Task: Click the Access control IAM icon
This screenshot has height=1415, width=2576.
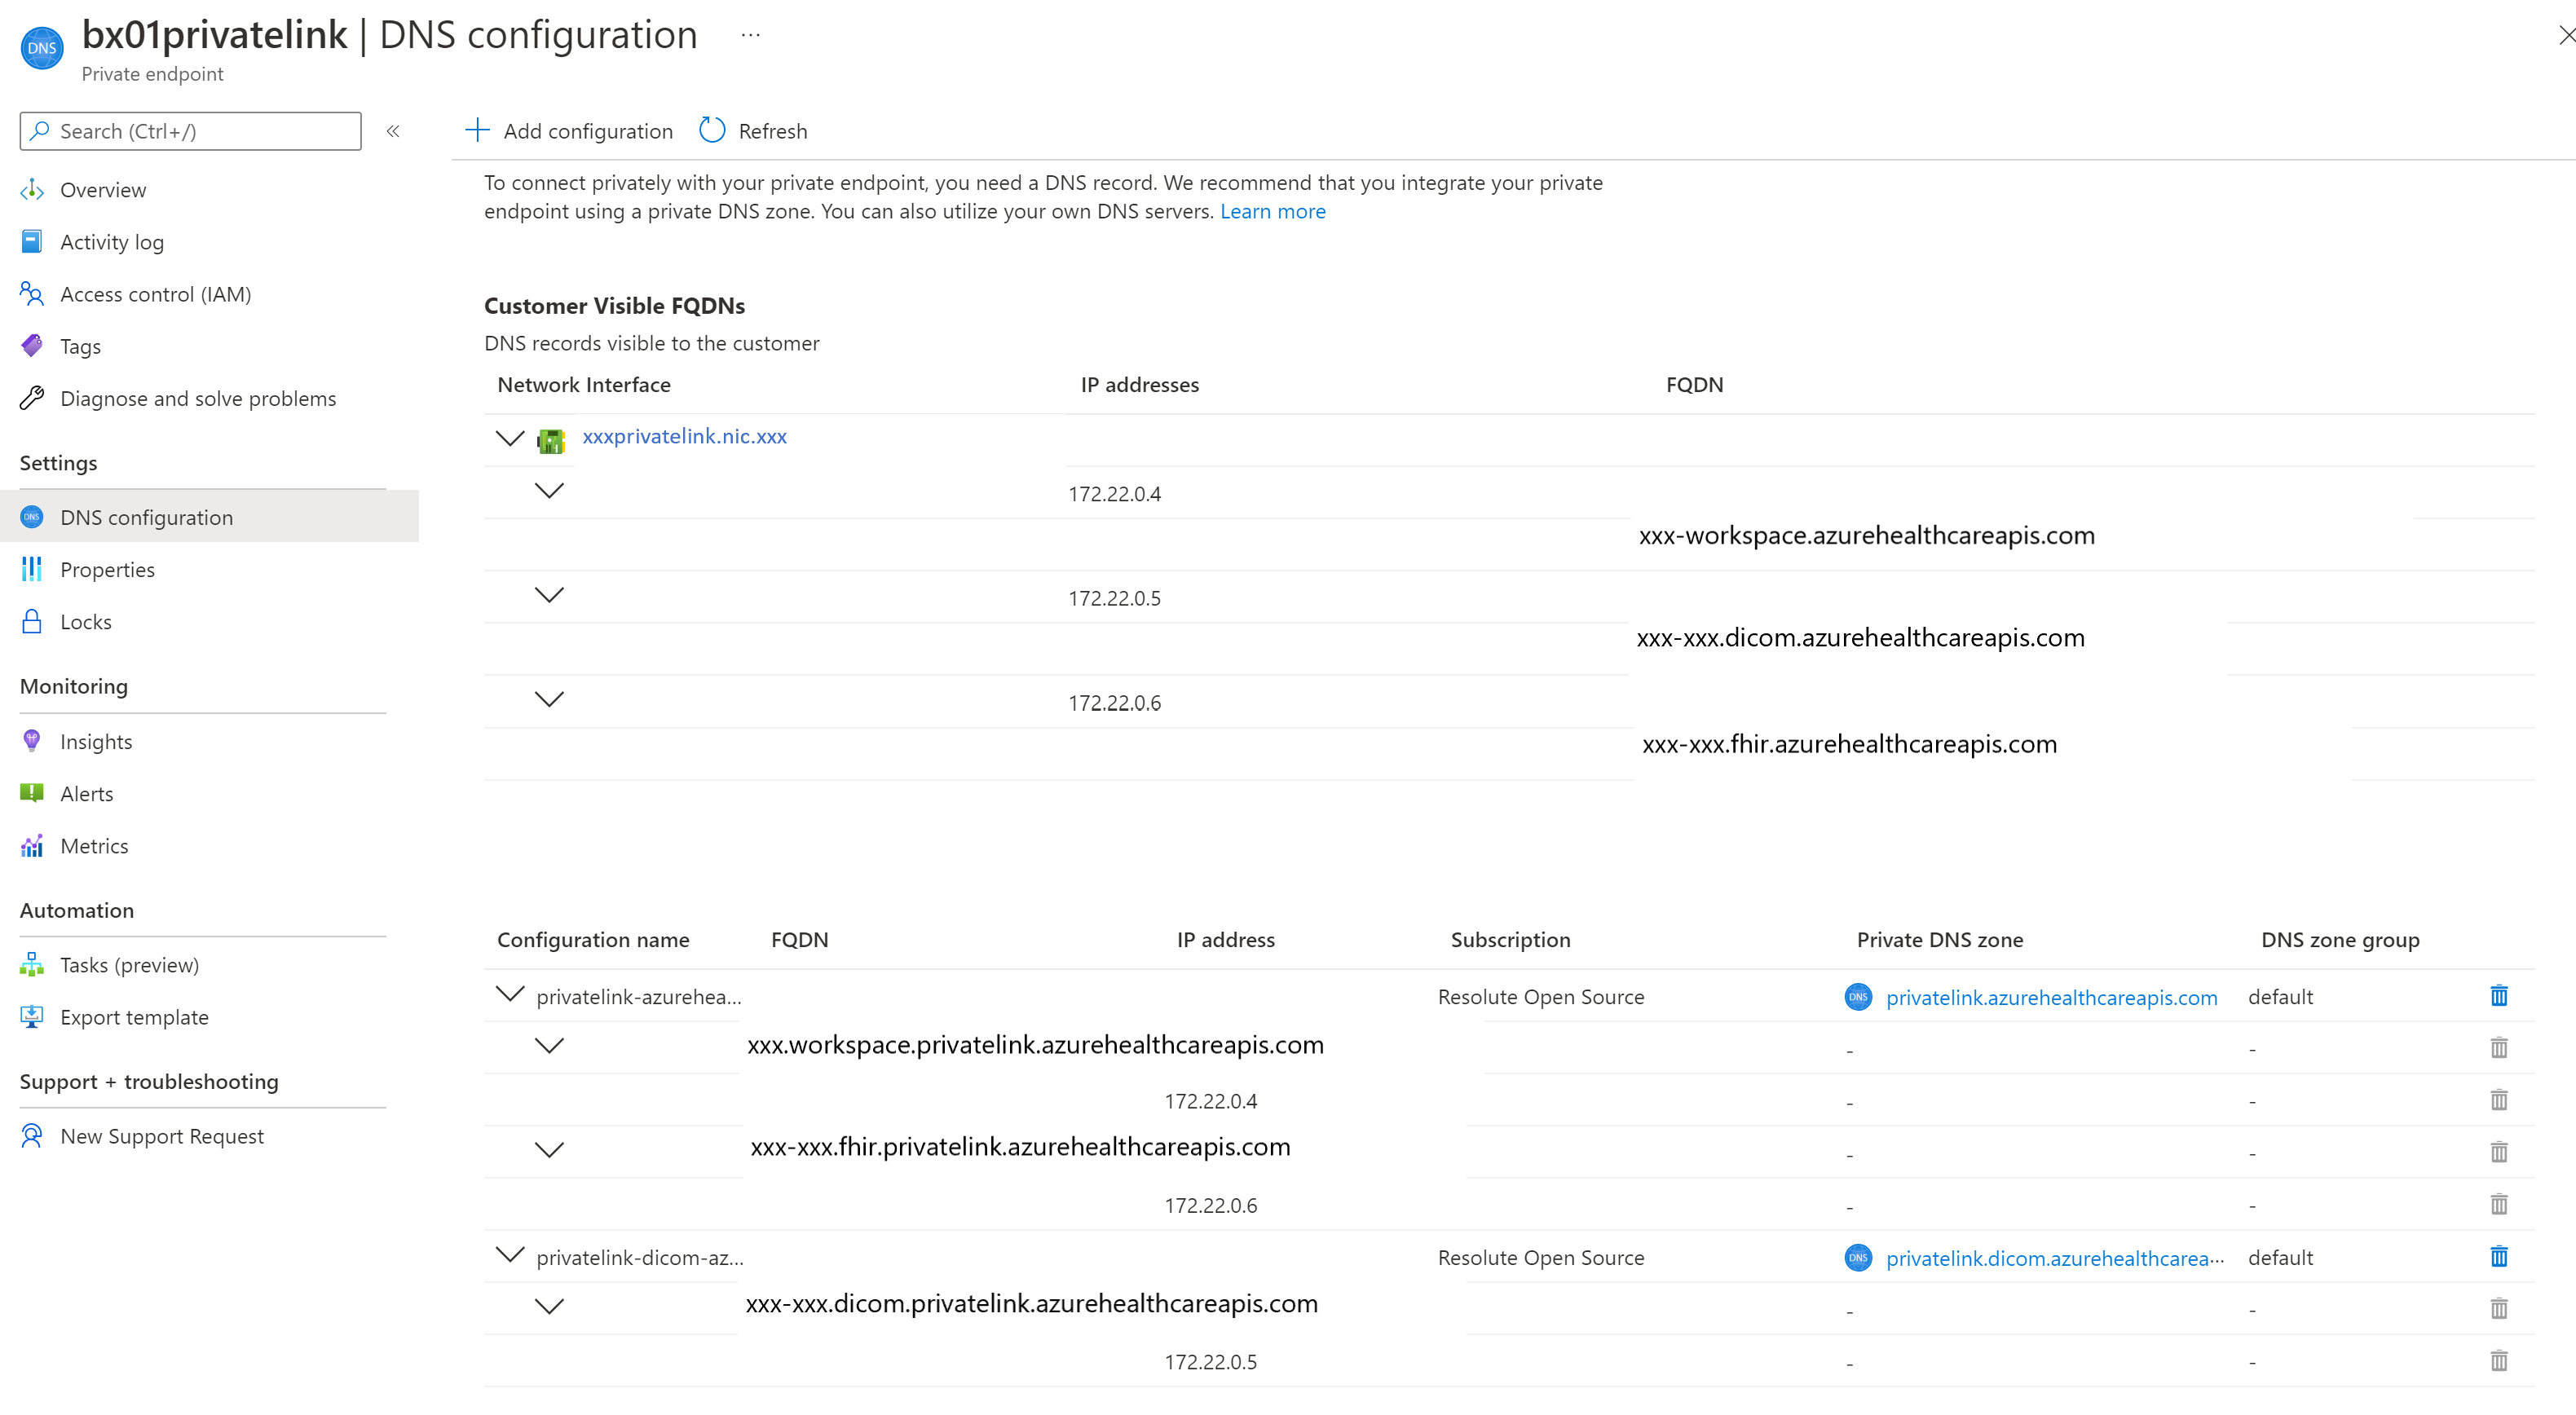Action: point(31,293)
